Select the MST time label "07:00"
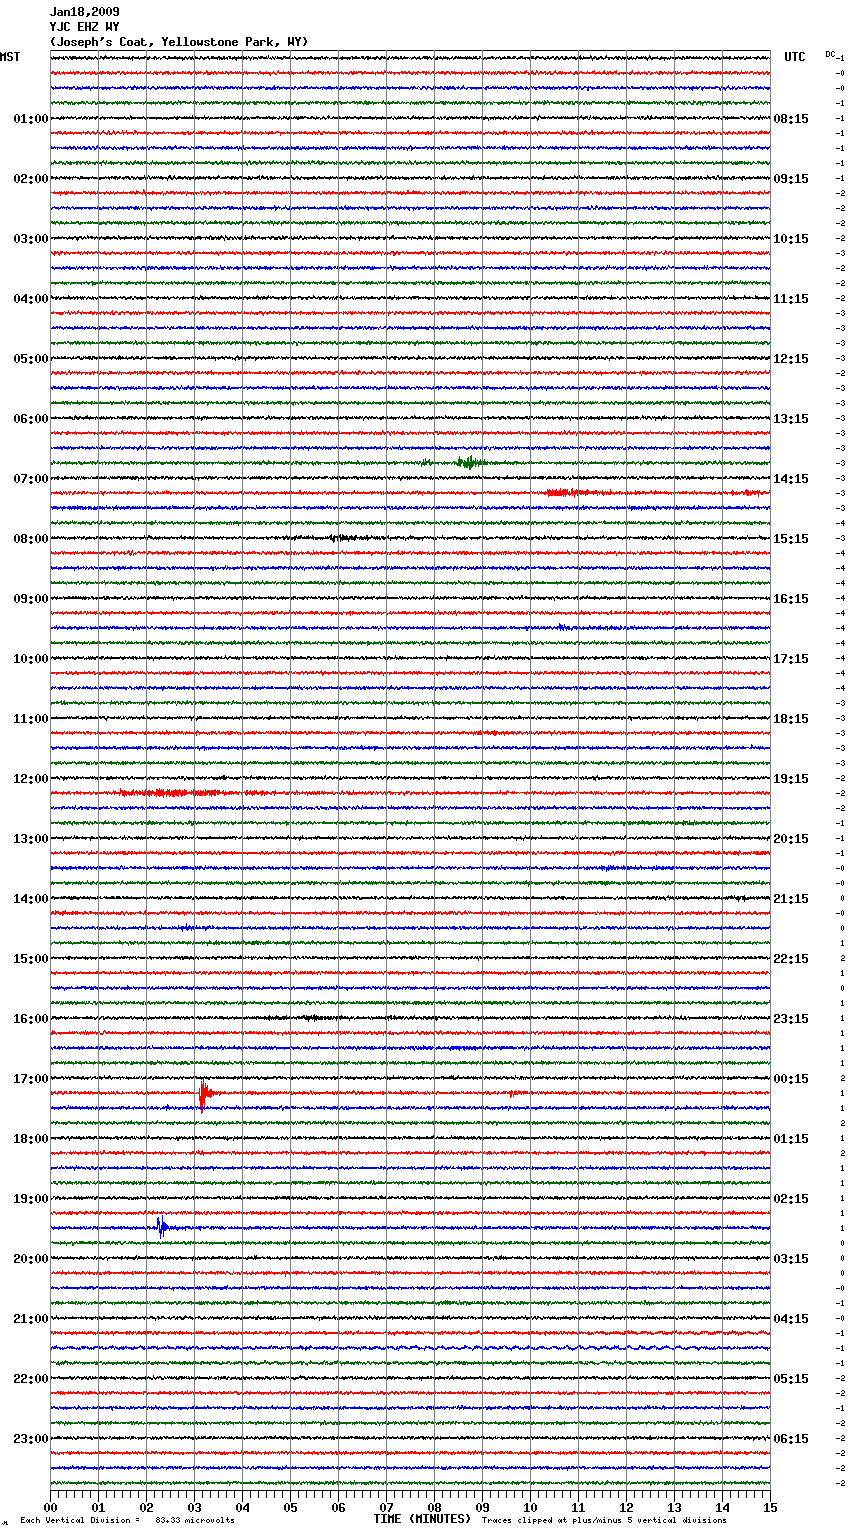 (31, 479)
